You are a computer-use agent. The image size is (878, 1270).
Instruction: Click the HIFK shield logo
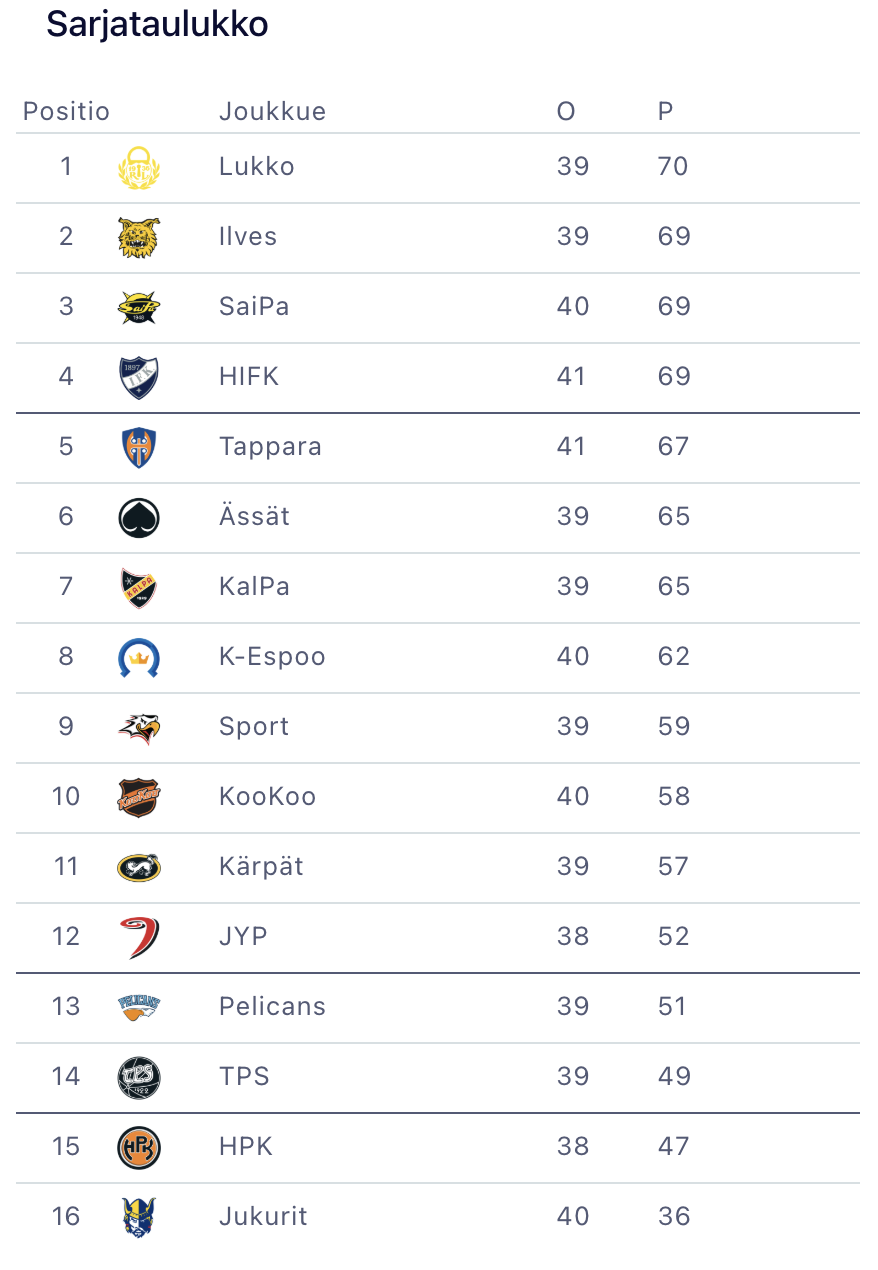[x=139, y=377]
